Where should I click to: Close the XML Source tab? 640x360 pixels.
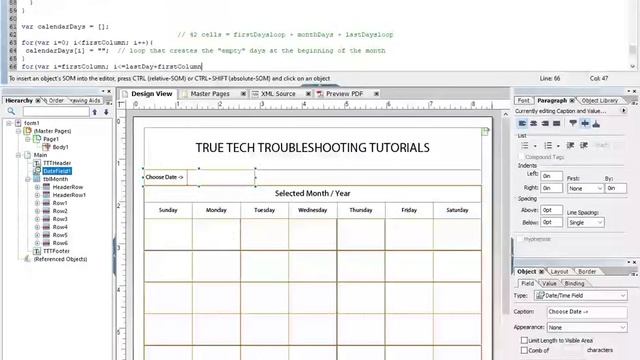click(308, 94)
